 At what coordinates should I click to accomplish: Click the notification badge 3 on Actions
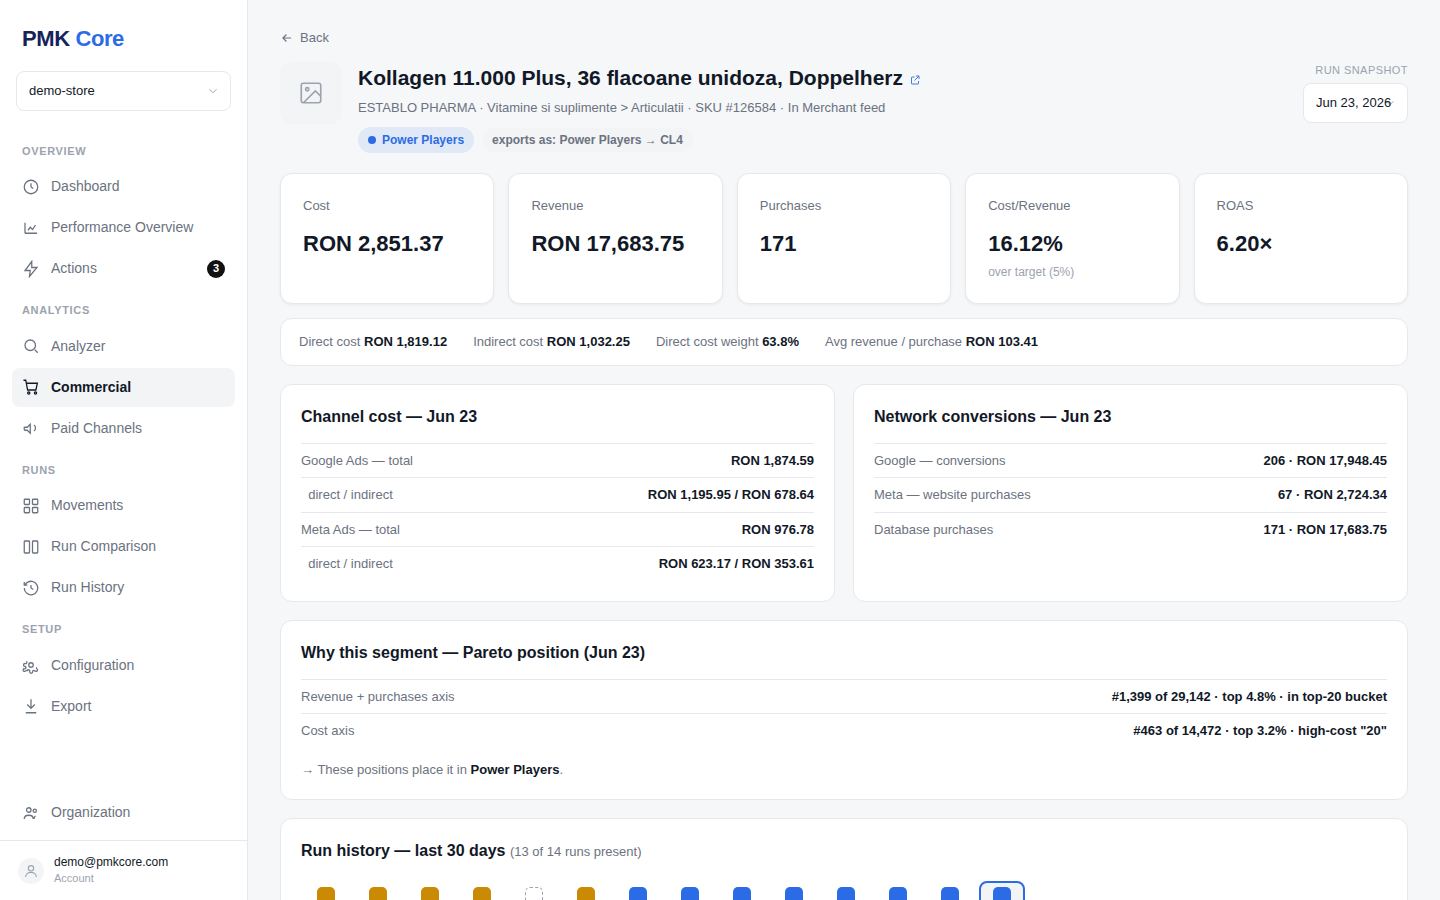pos(216,269)
